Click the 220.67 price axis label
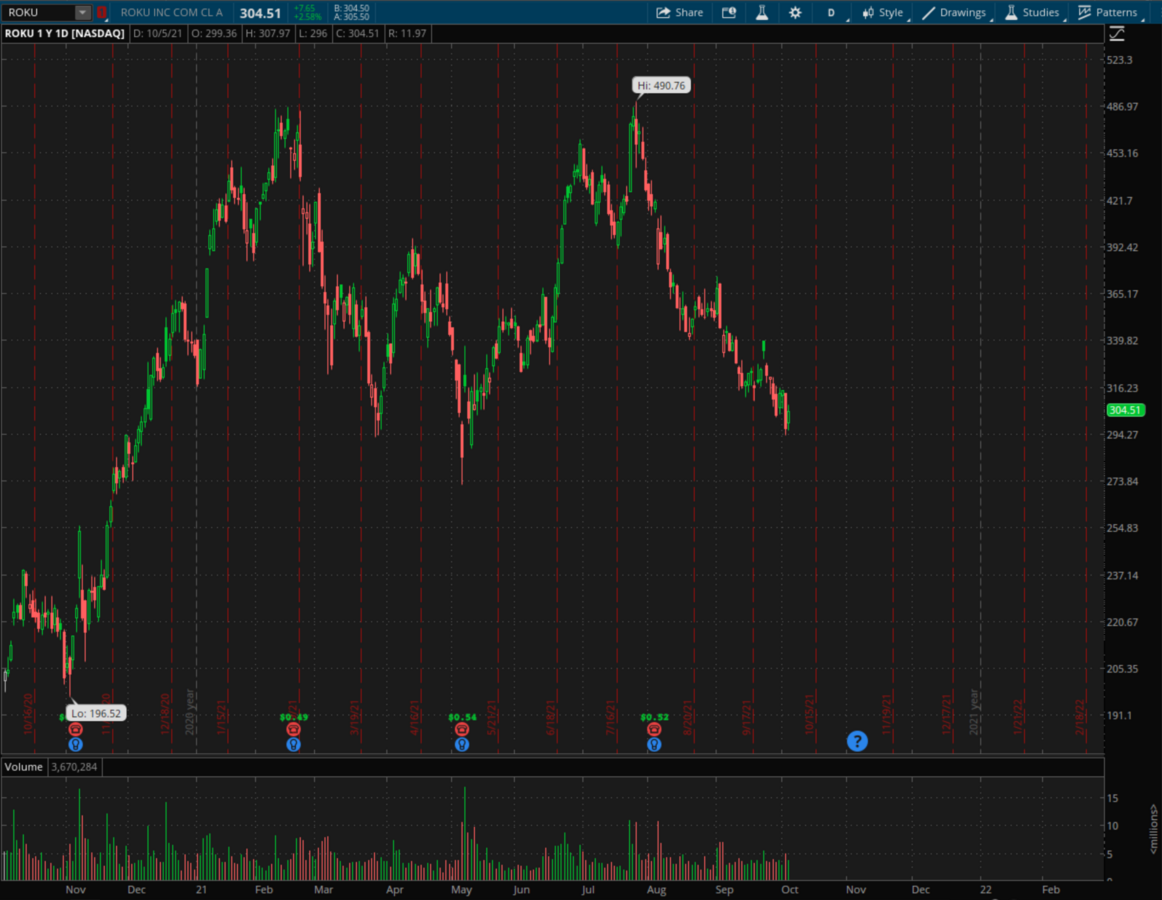The width and height of the screenshot is (1162, 900). click(x=1122, y=622)
